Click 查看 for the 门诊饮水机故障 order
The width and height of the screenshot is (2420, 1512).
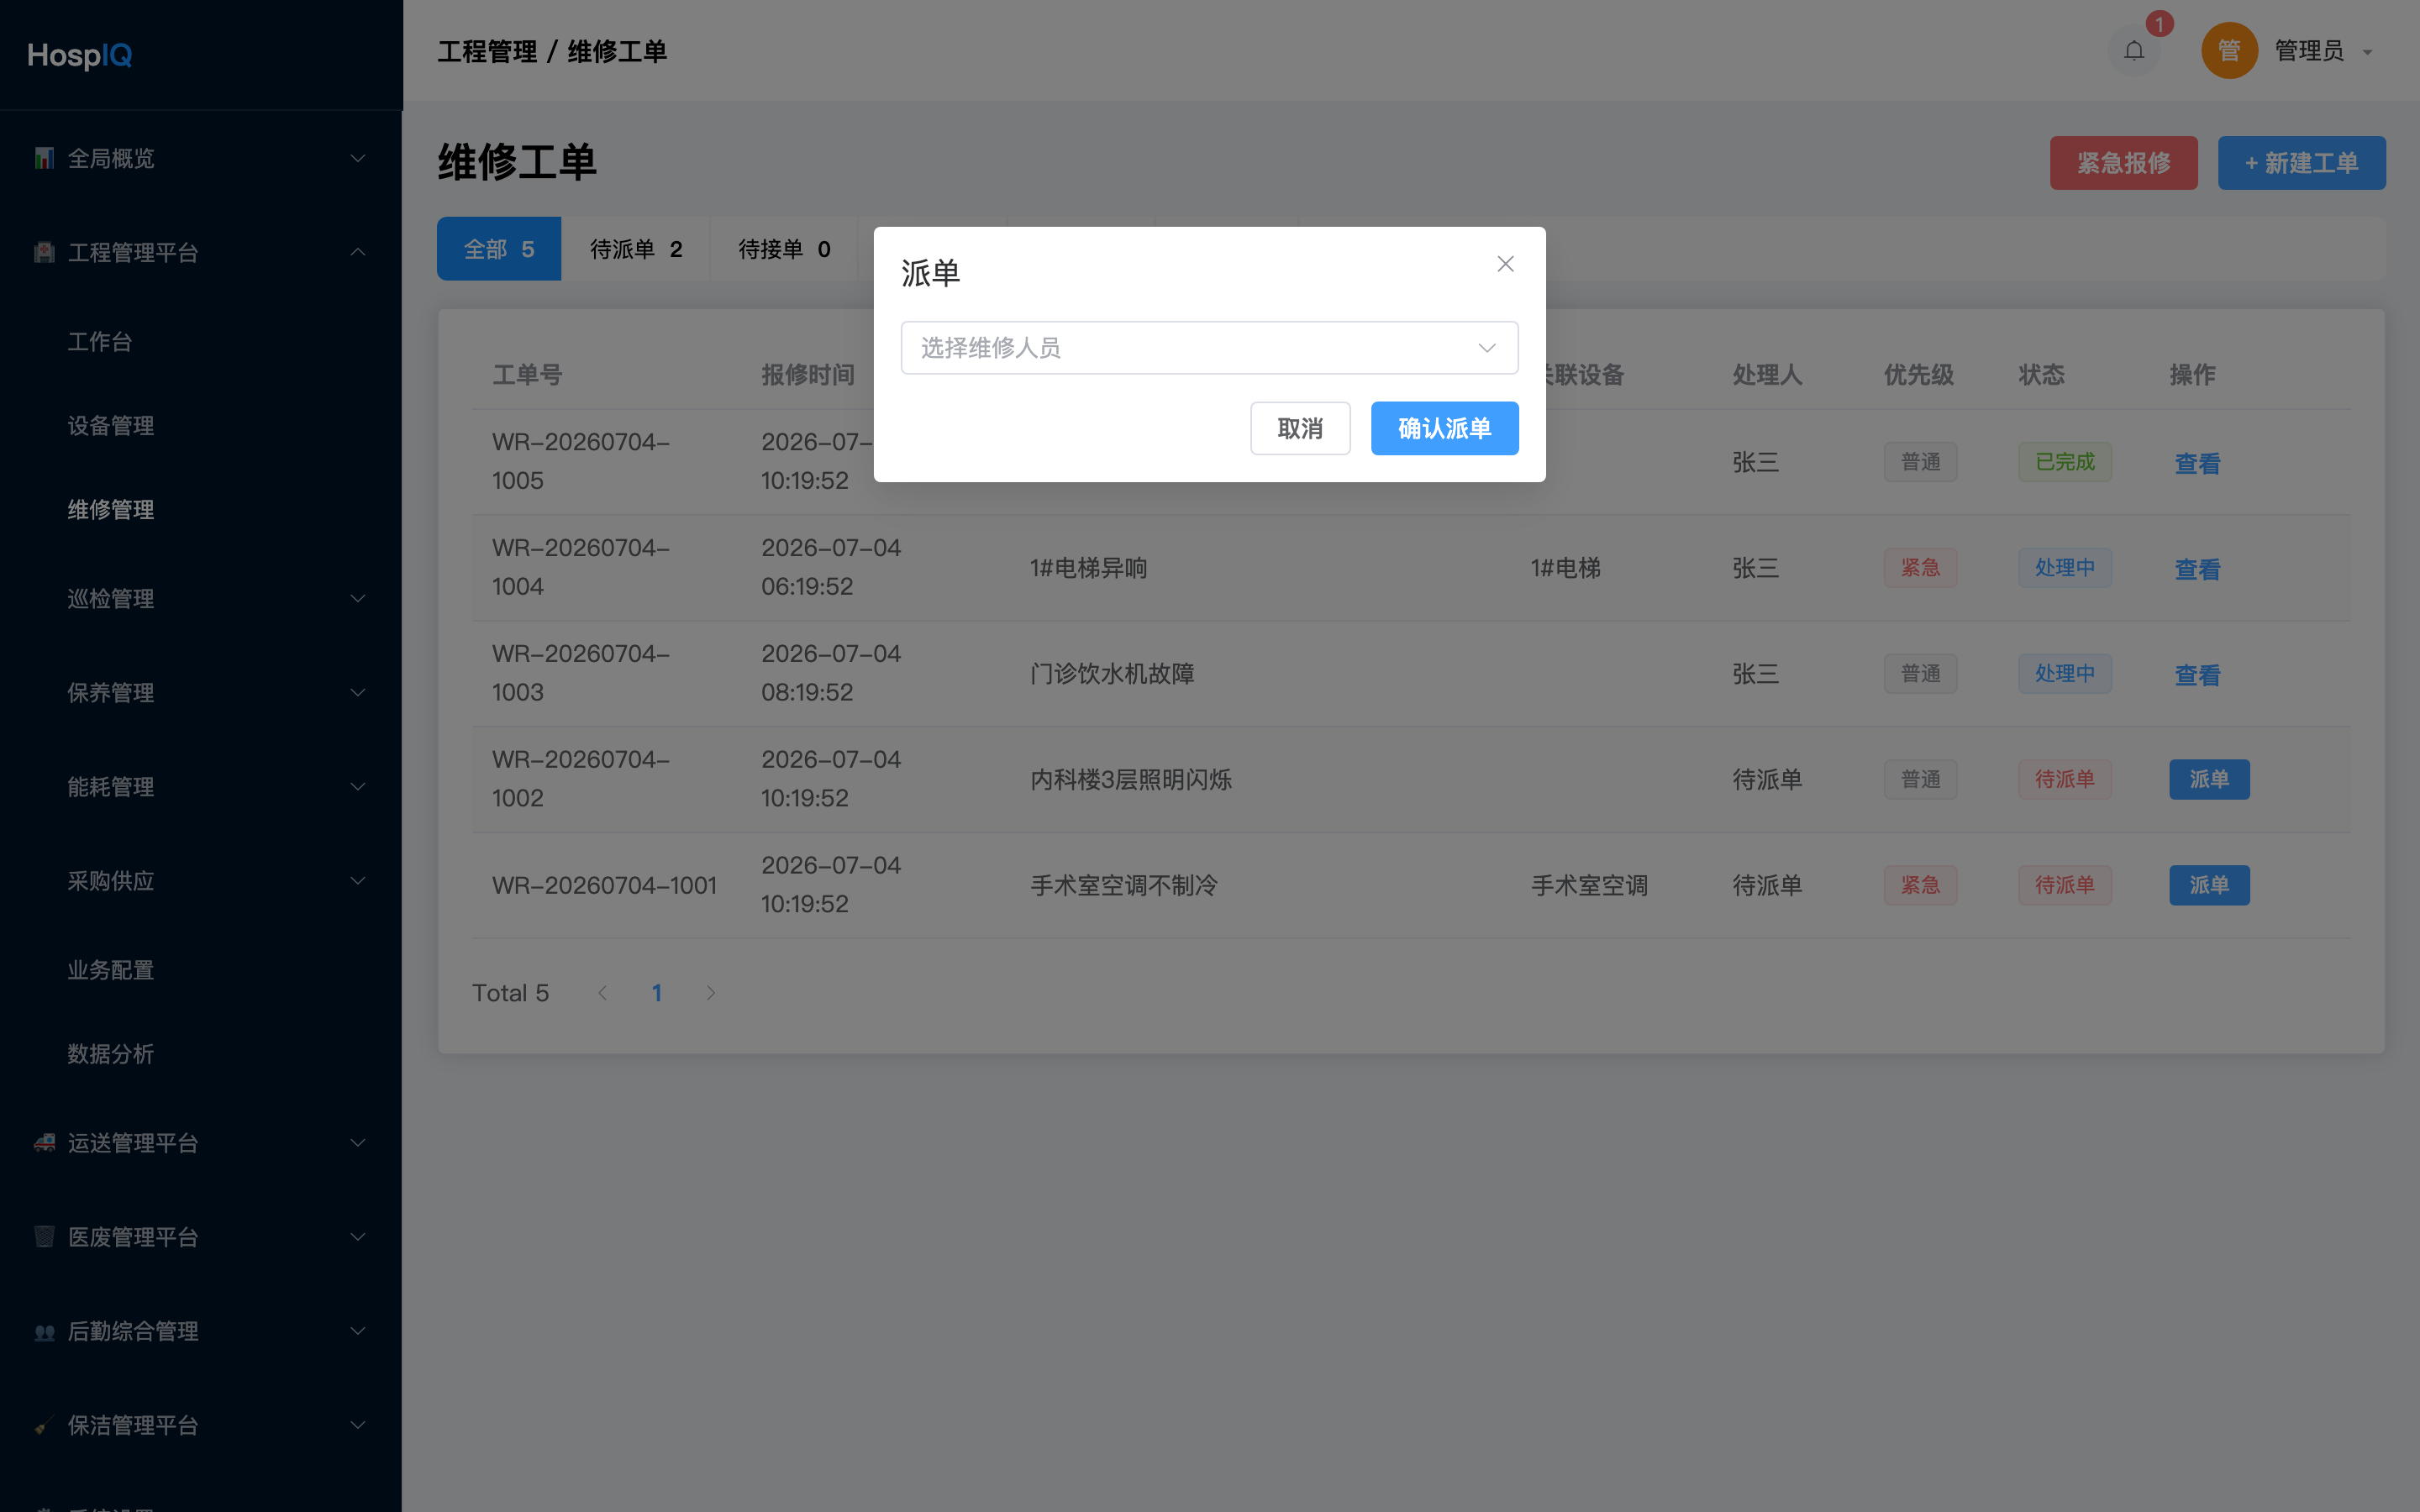2197,676
